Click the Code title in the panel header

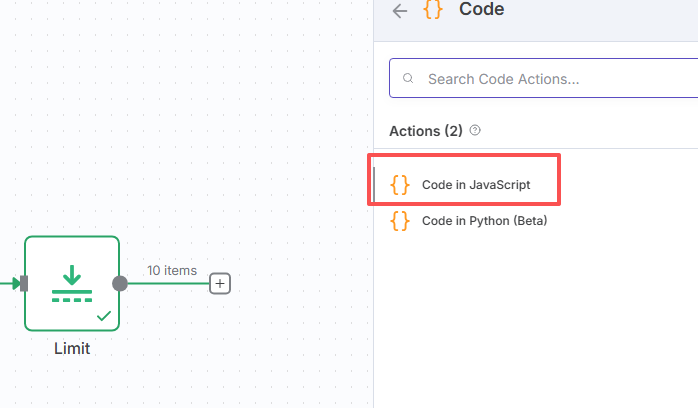click(x=482, y=9)
